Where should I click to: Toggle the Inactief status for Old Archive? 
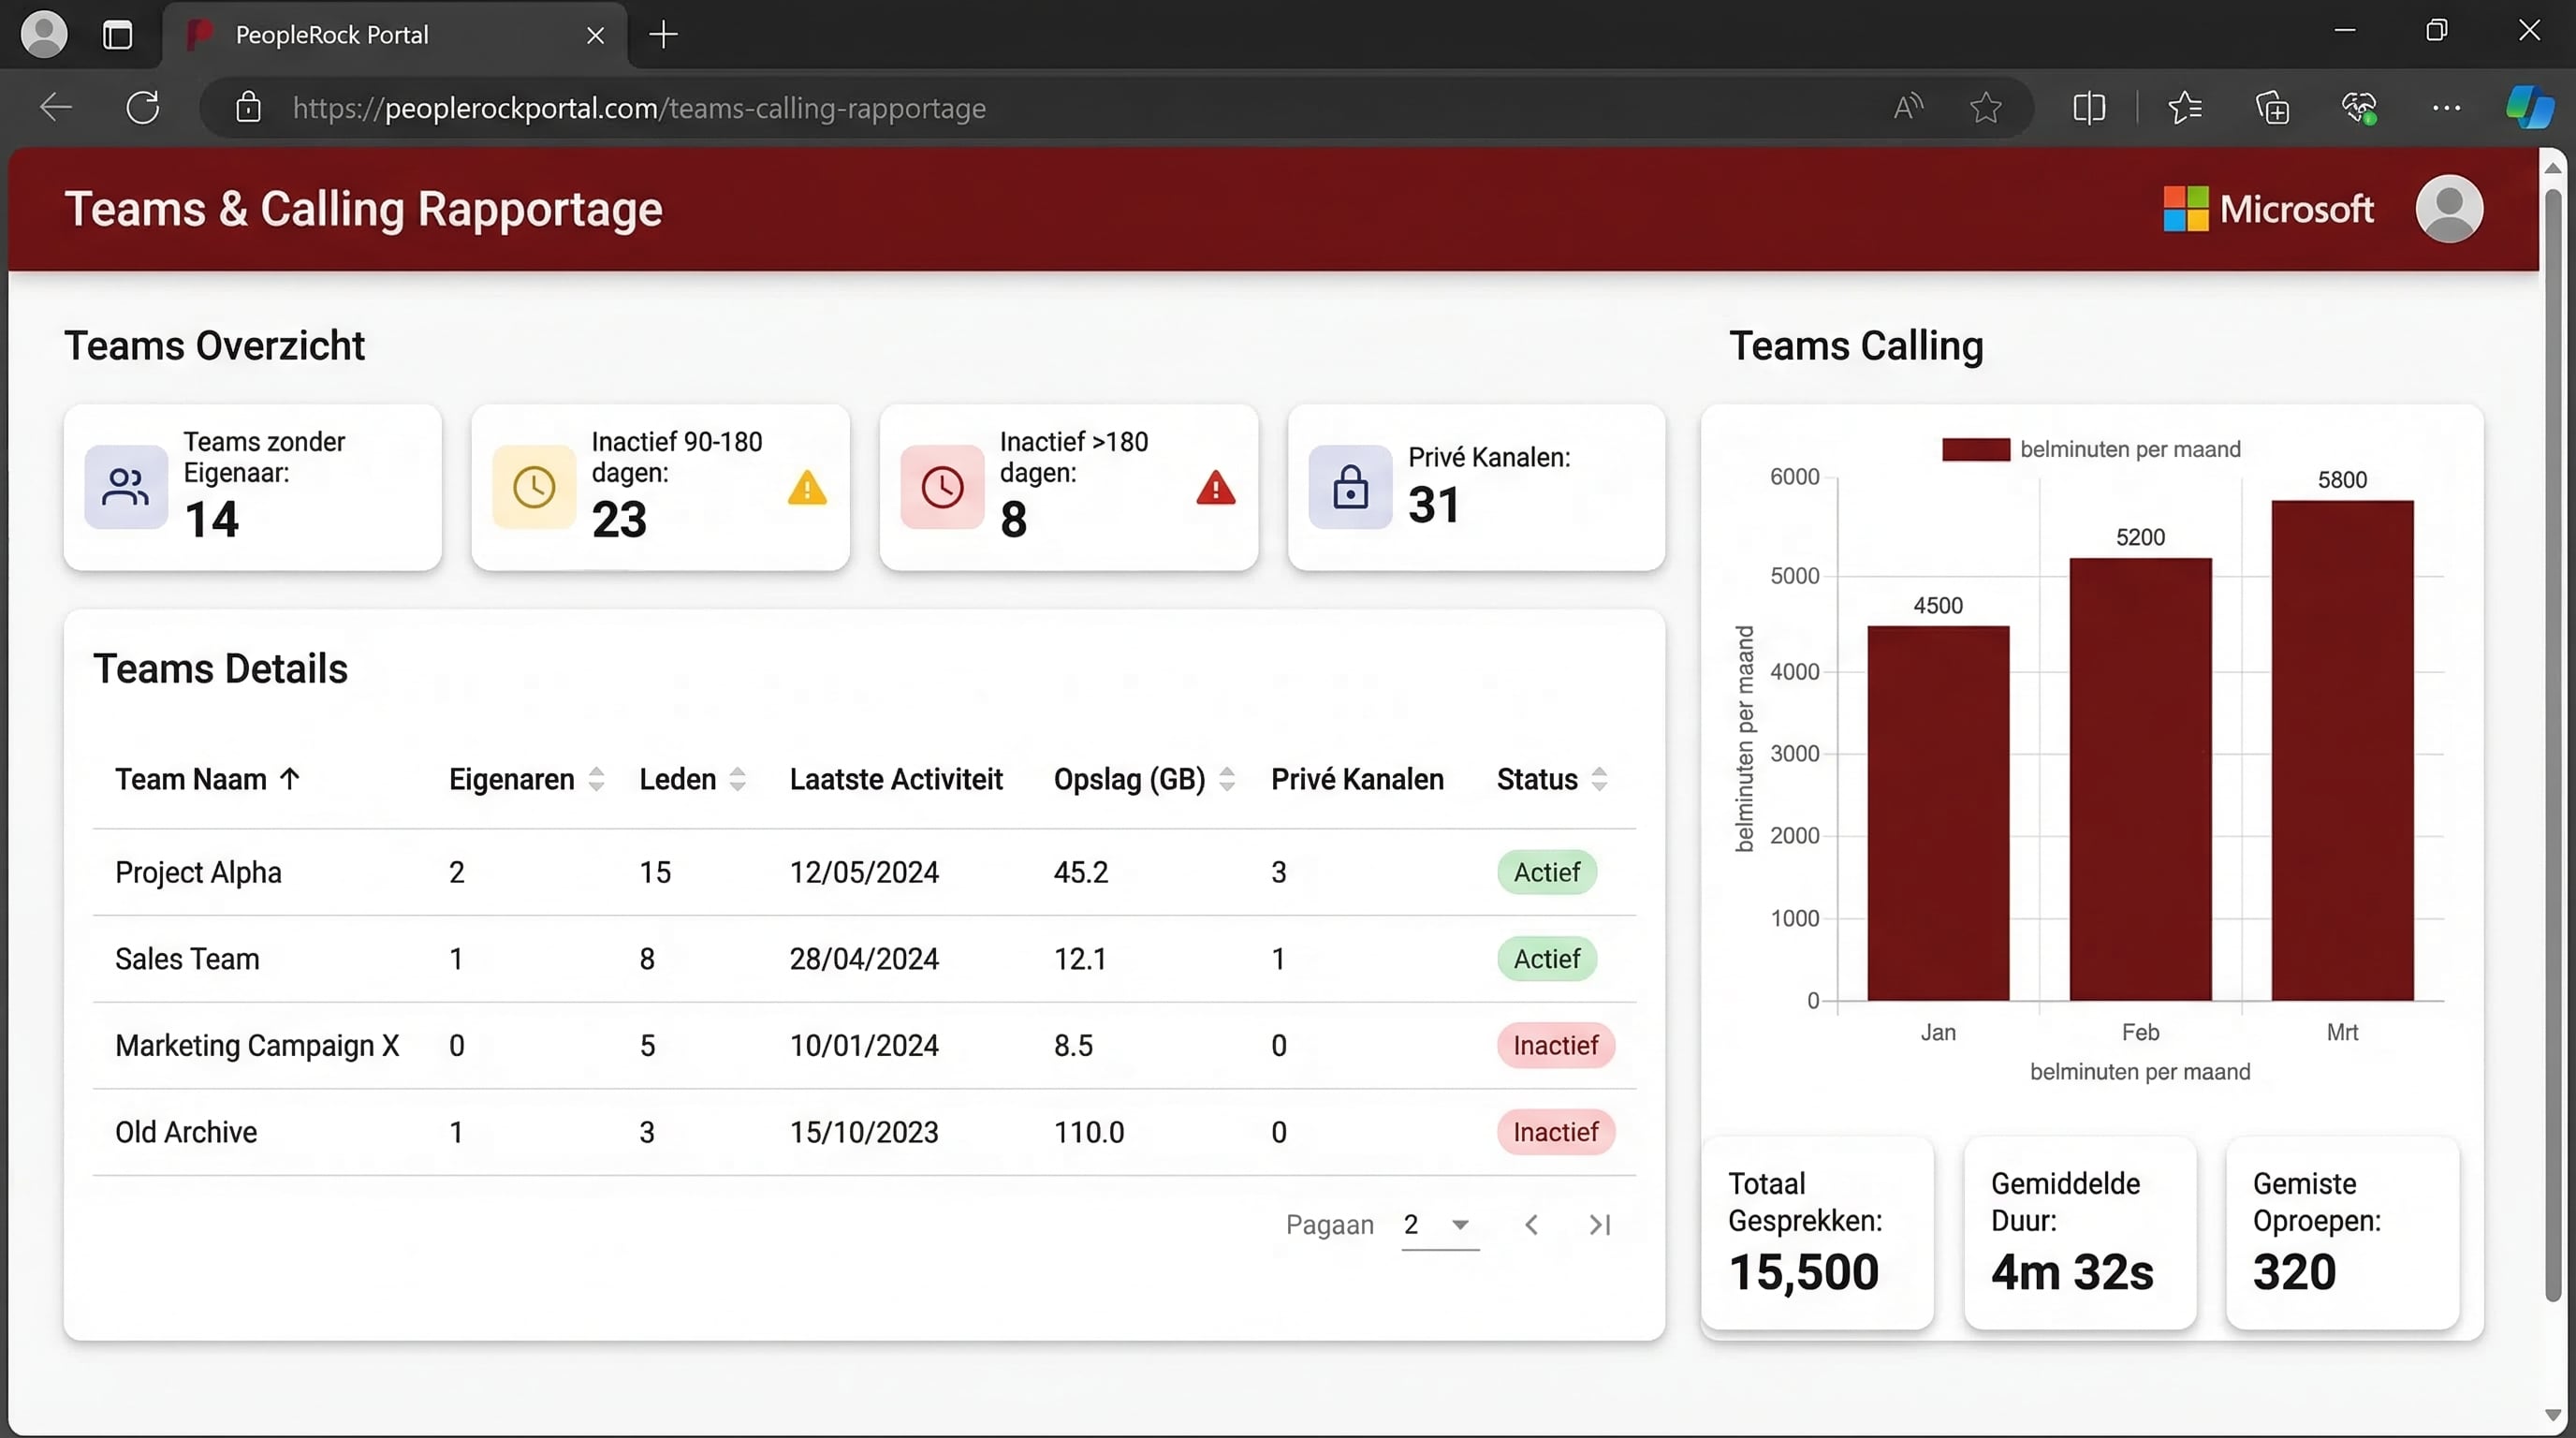(1555, 1131)
